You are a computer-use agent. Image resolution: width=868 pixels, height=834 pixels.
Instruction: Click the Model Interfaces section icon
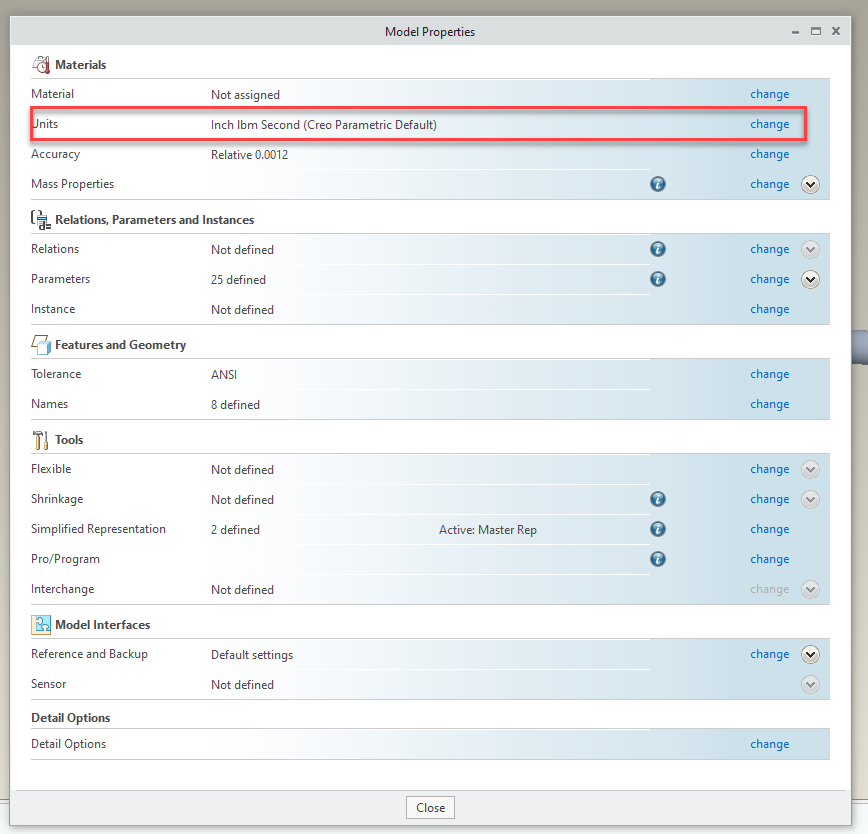pos(41,625)
